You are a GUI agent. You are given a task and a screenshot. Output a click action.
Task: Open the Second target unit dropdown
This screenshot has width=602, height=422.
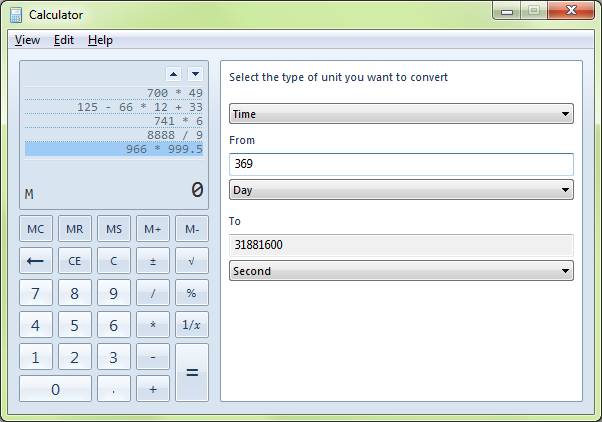tap(400, 271)
